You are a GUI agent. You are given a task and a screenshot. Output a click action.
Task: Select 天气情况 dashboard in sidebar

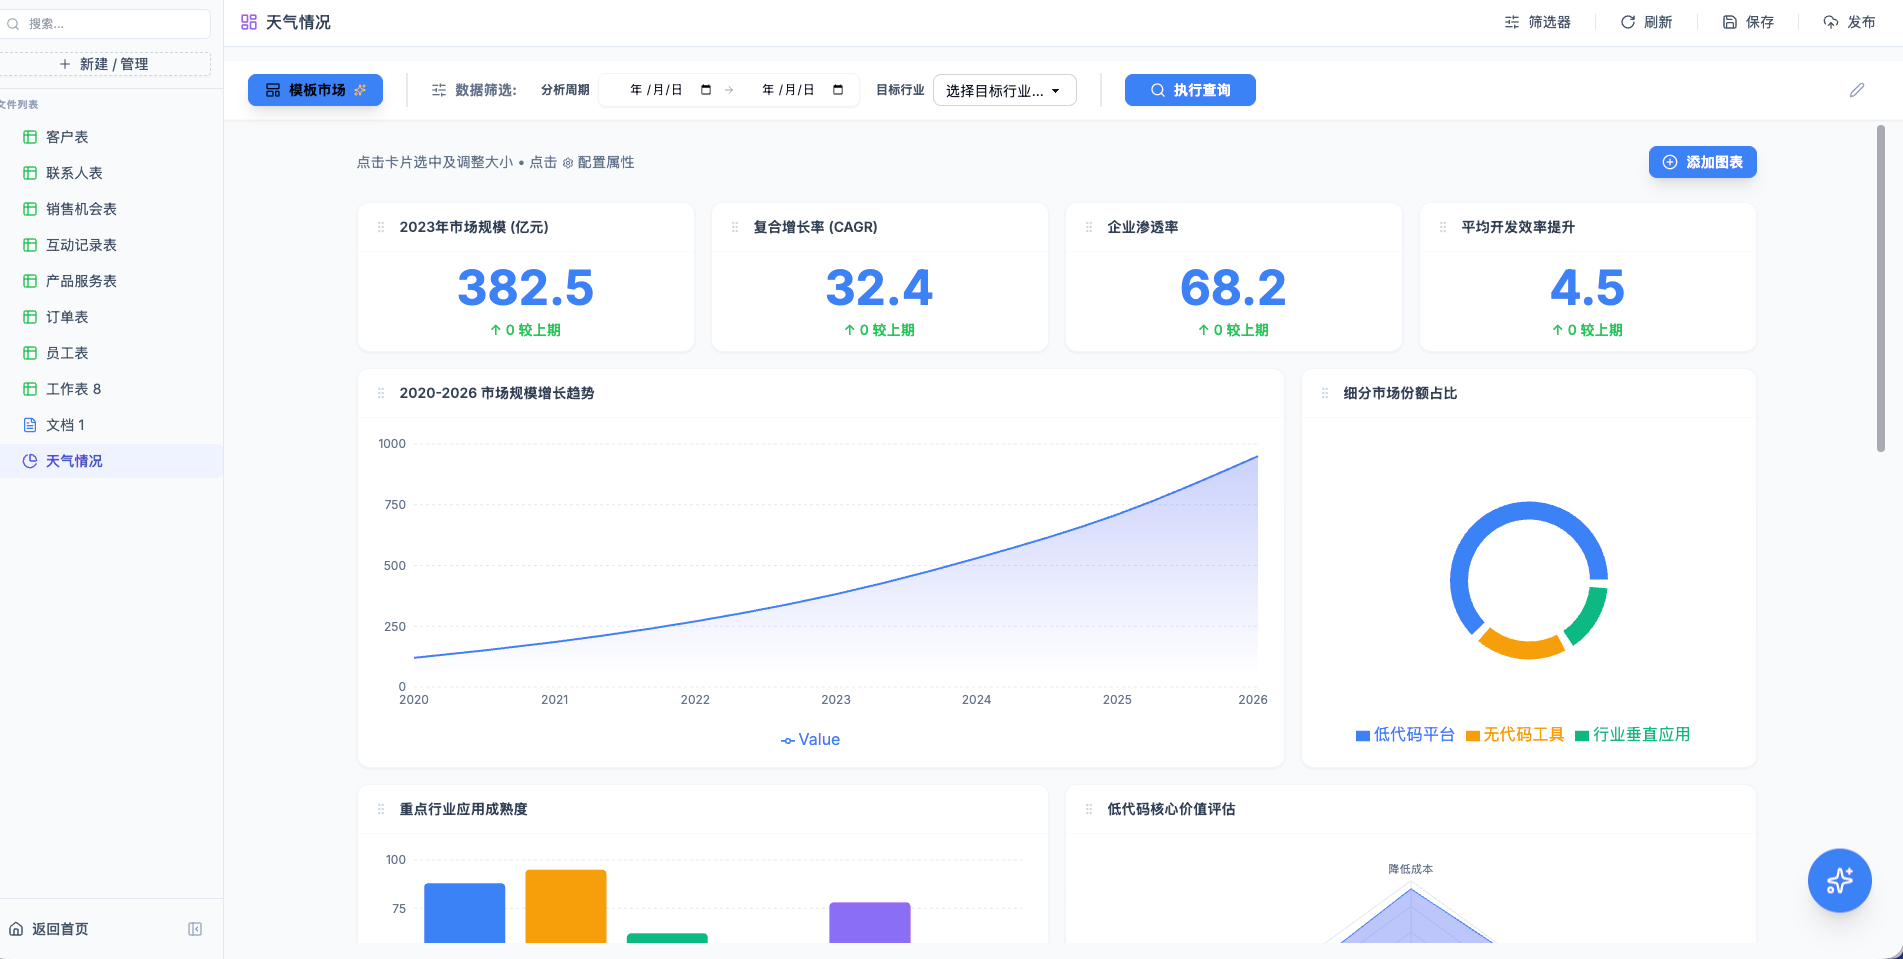111,461
